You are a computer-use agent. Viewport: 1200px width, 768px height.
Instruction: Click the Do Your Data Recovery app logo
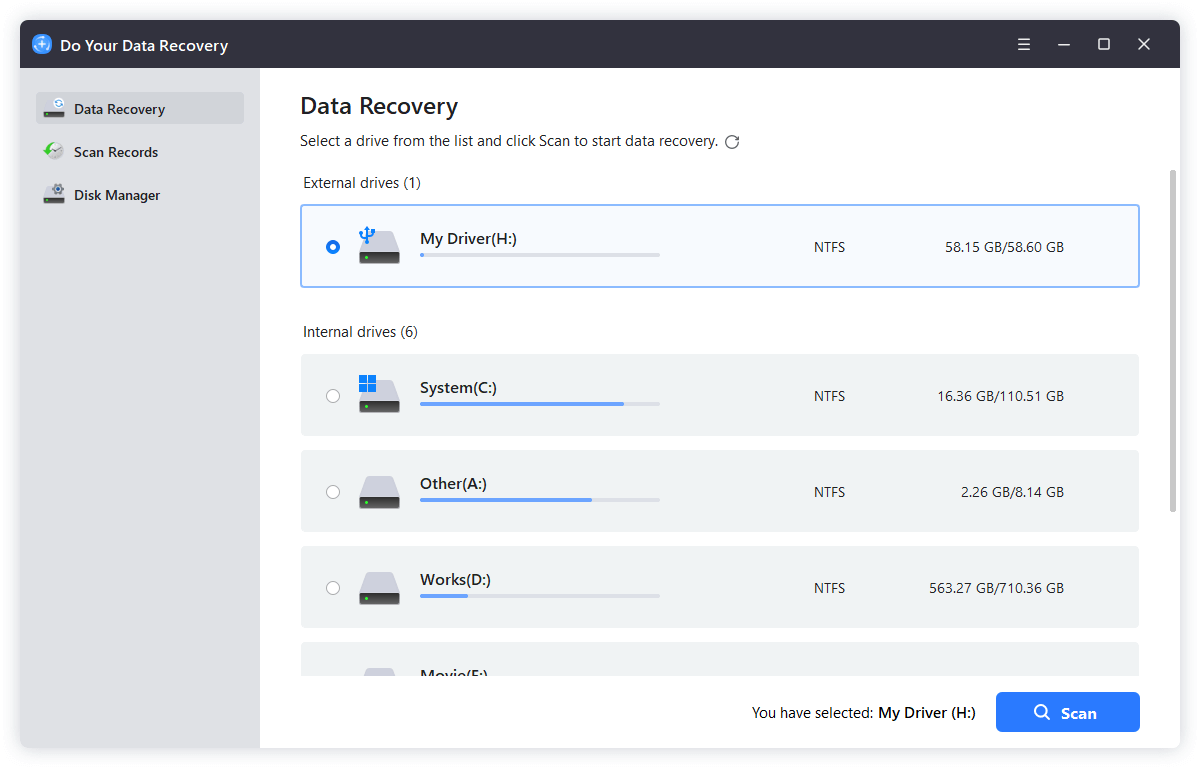pos(42,44)
